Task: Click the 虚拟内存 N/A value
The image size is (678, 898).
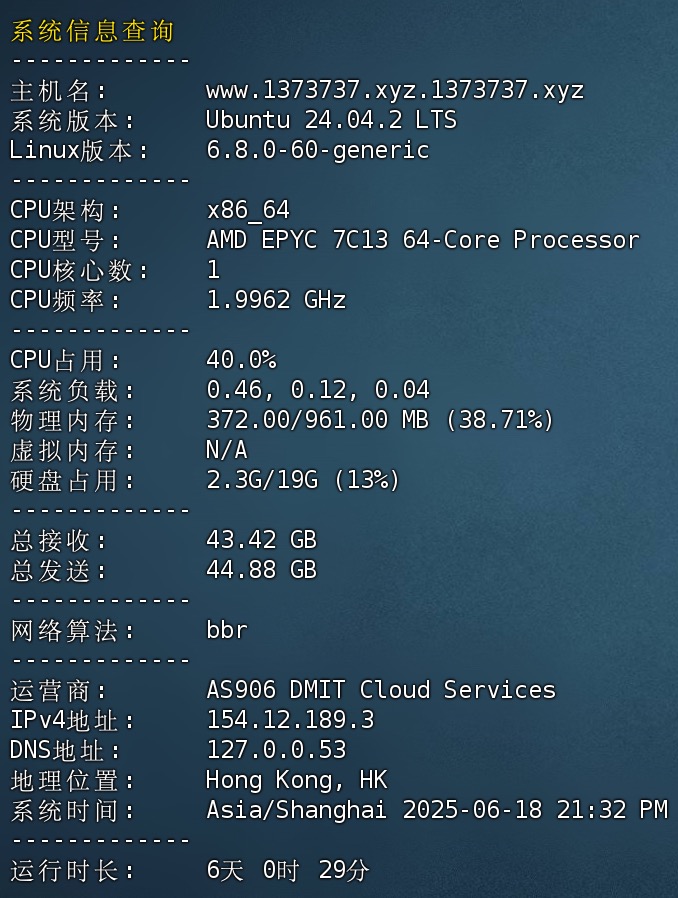Action: [x=227, y=450]
